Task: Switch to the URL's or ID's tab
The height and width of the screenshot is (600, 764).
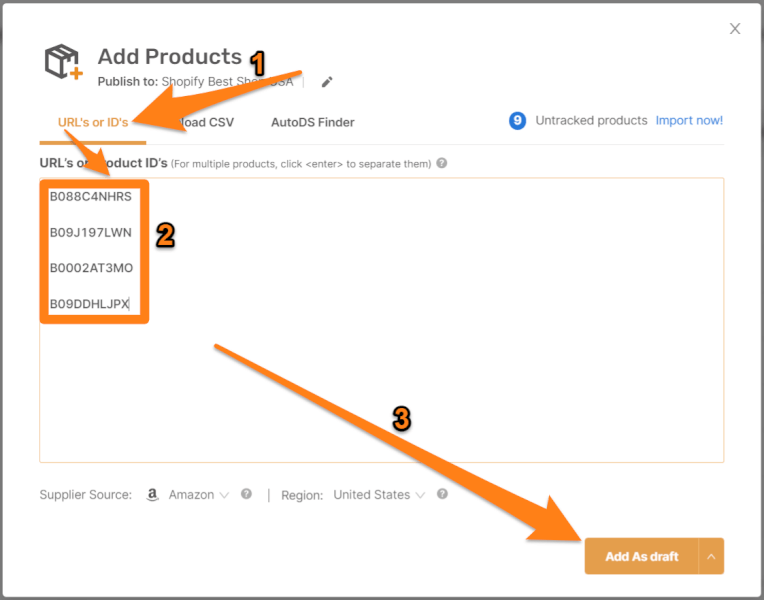Action: 93,122
